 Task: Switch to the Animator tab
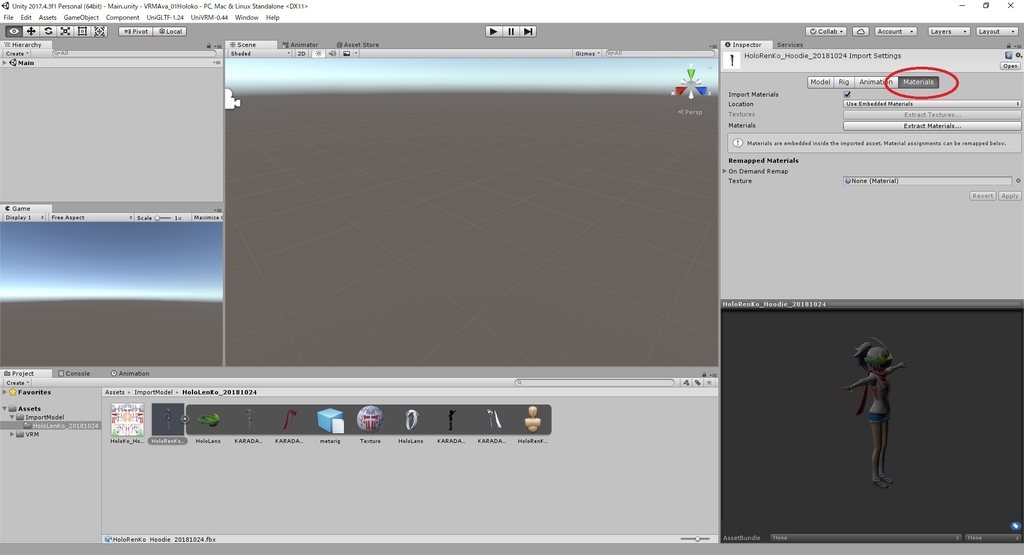[x=300, y=45]
